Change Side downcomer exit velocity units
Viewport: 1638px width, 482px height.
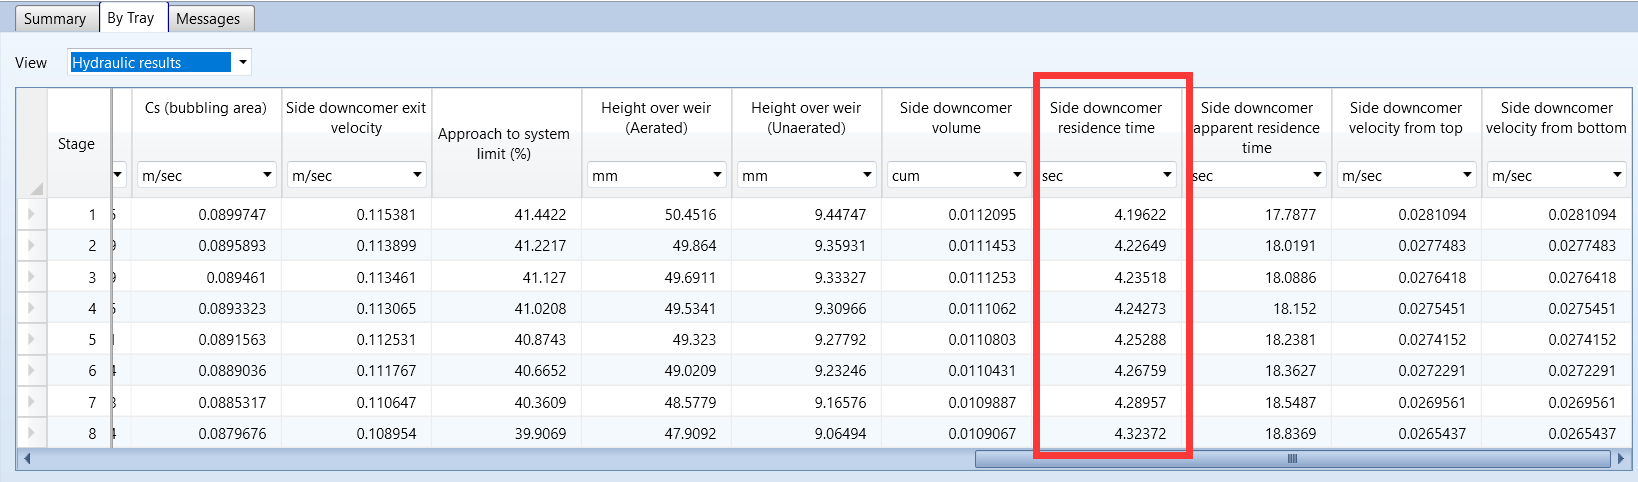tap(417, 175)
